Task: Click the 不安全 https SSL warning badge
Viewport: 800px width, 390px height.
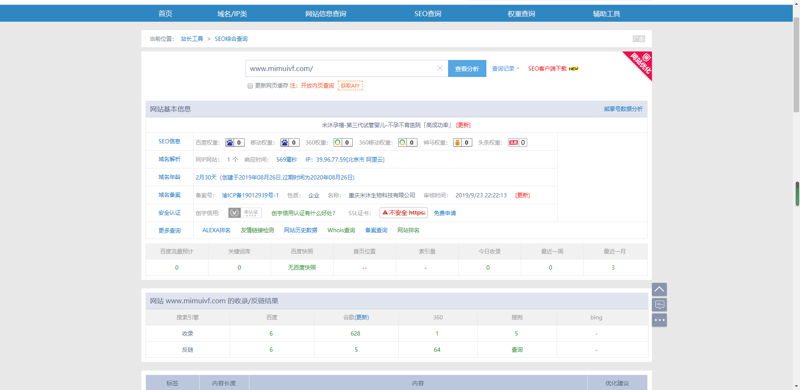Action: (x=404, y=213)
